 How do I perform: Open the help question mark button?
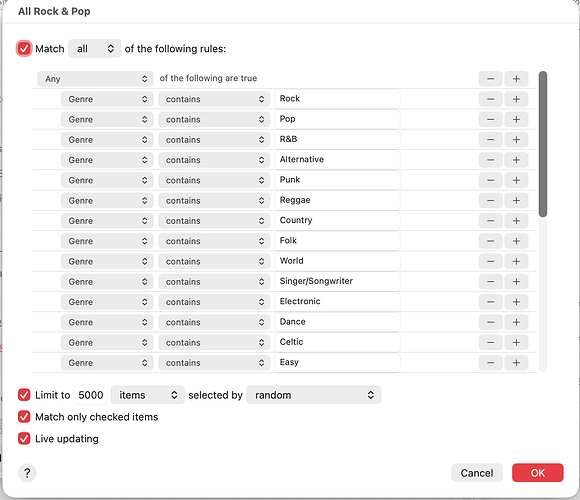[x=27, y=473]
